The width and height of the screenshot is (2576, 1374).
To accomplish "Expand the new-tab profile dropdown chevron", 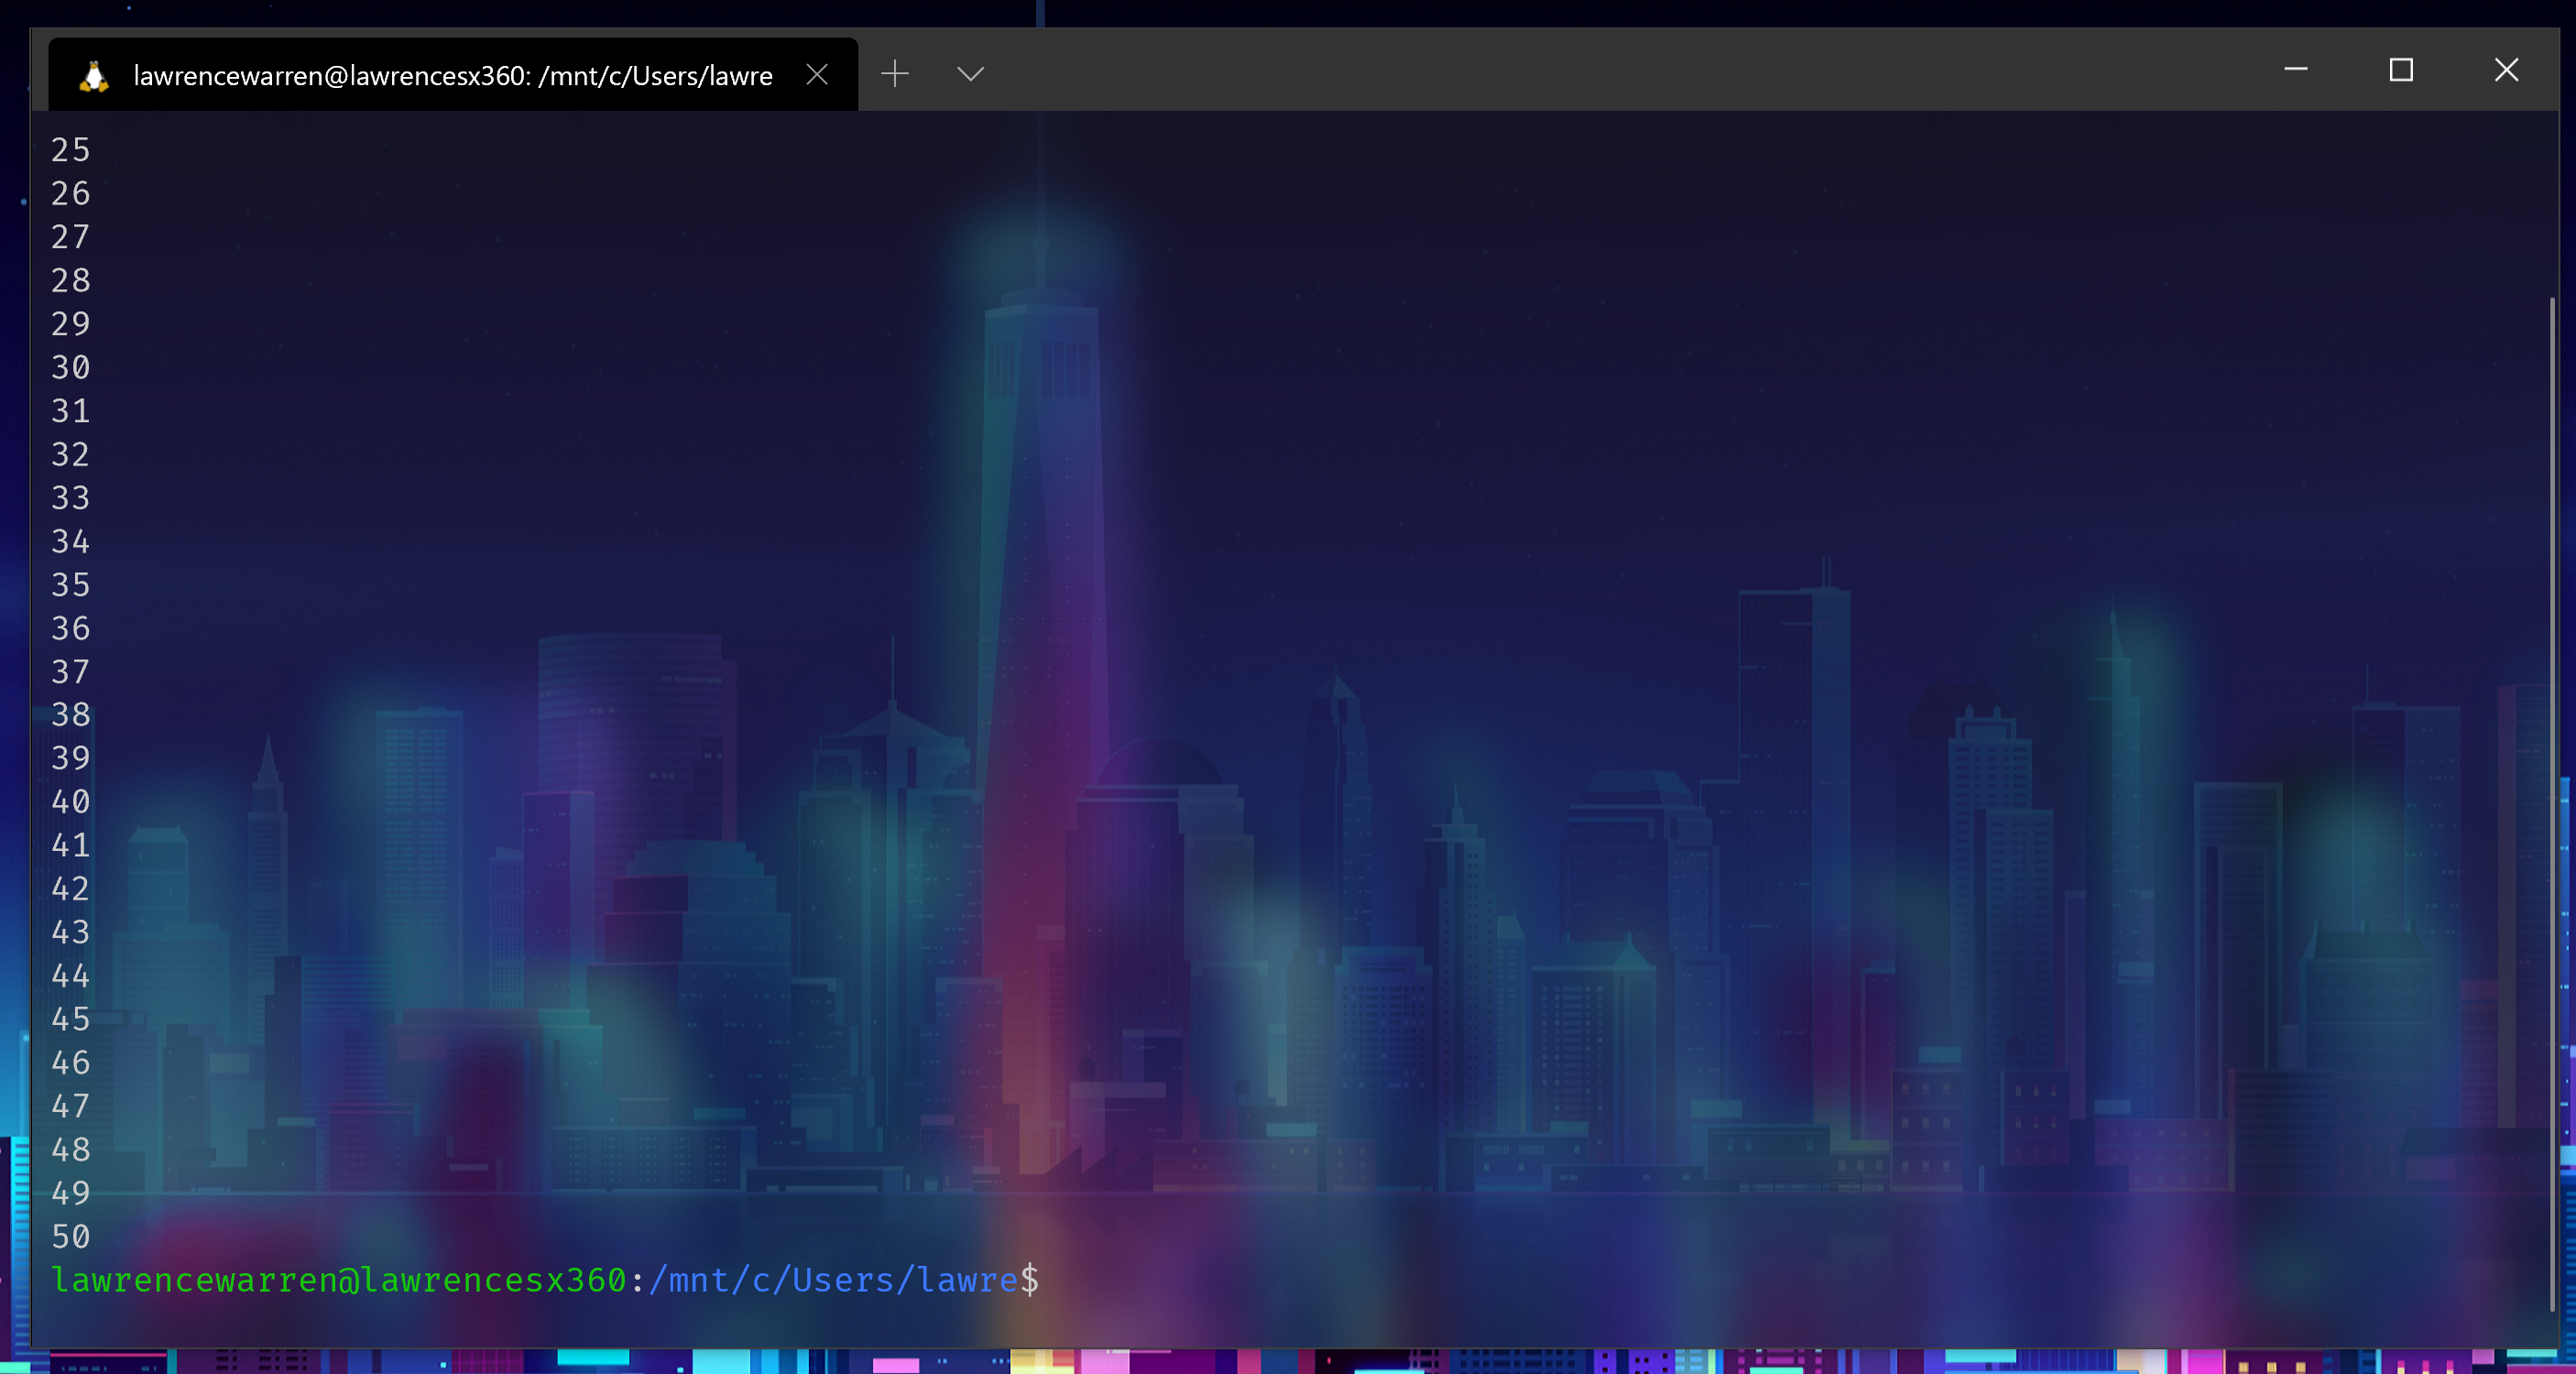I will 970,74.
